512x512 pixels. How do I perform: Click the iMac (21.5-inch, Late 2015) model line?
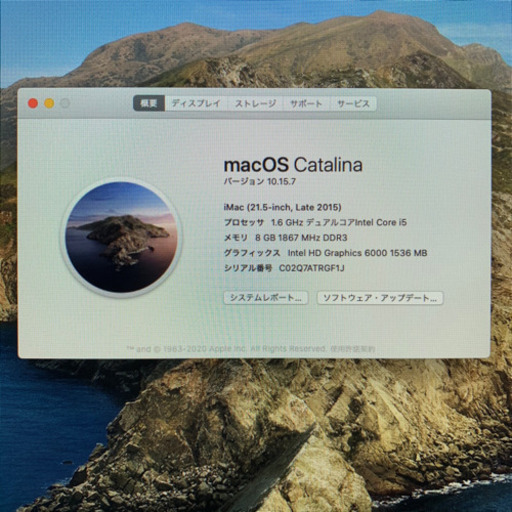click(283, 207)
